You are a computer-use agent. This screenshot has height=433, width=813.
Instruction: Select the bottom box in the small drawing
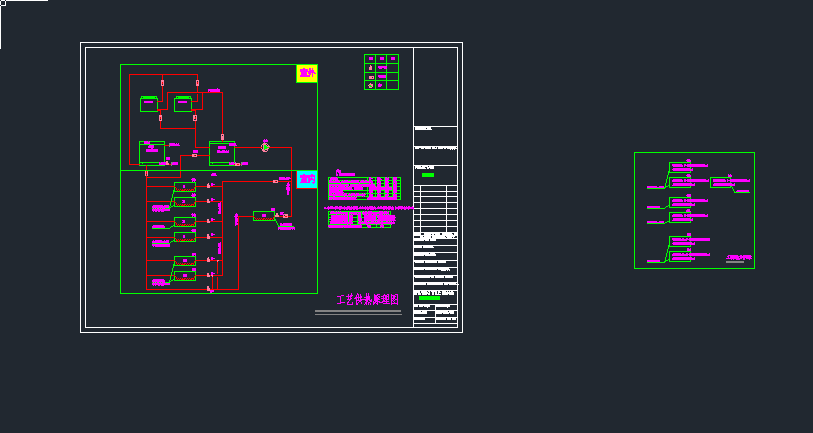(x=680, y=257)
